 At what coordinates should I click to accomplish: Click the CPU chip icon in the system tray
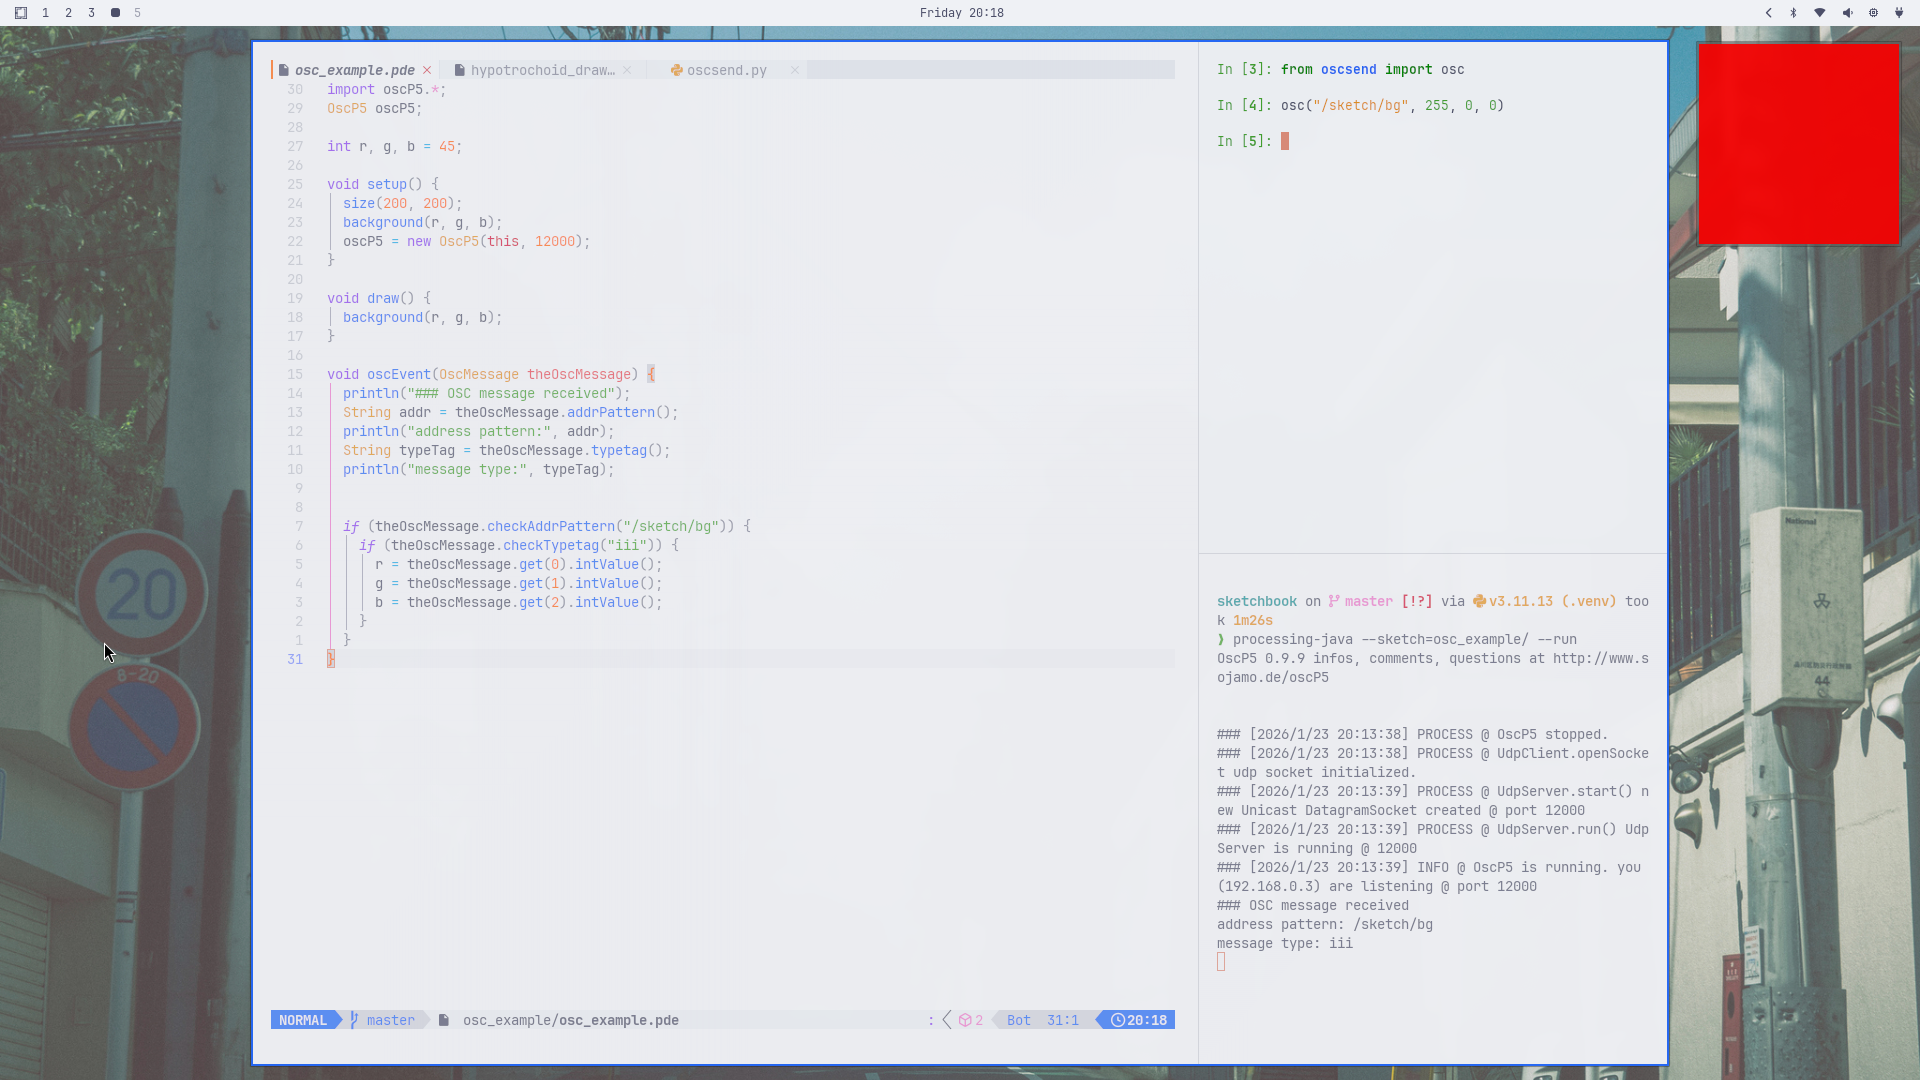(1872, 13)
